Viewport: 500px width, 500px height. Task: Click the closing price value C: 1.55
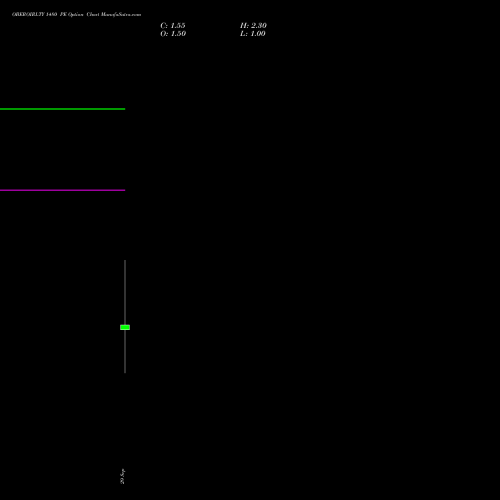pos(173,26)
